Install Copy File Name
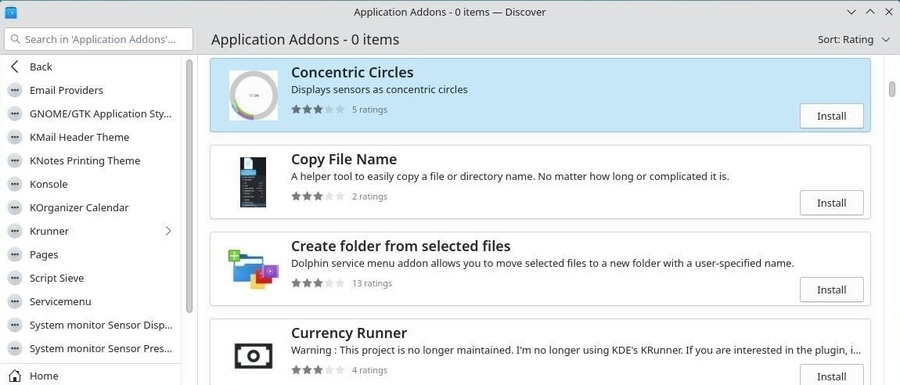Screen dimensions: 900x385 (x=832, y=203)
